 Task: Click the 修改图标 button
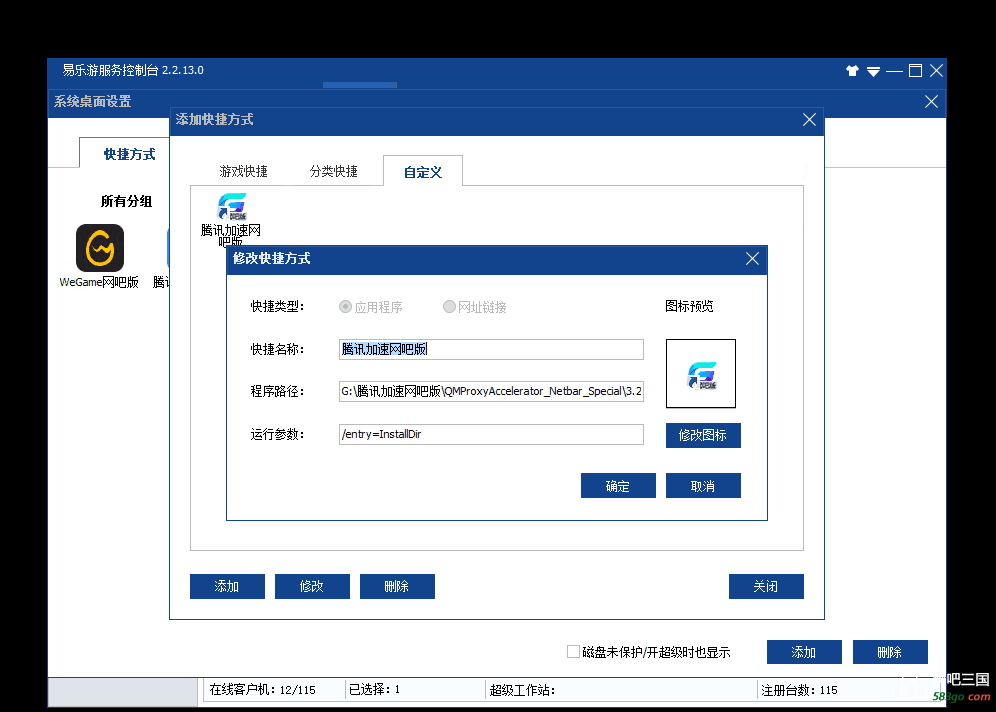703,436
